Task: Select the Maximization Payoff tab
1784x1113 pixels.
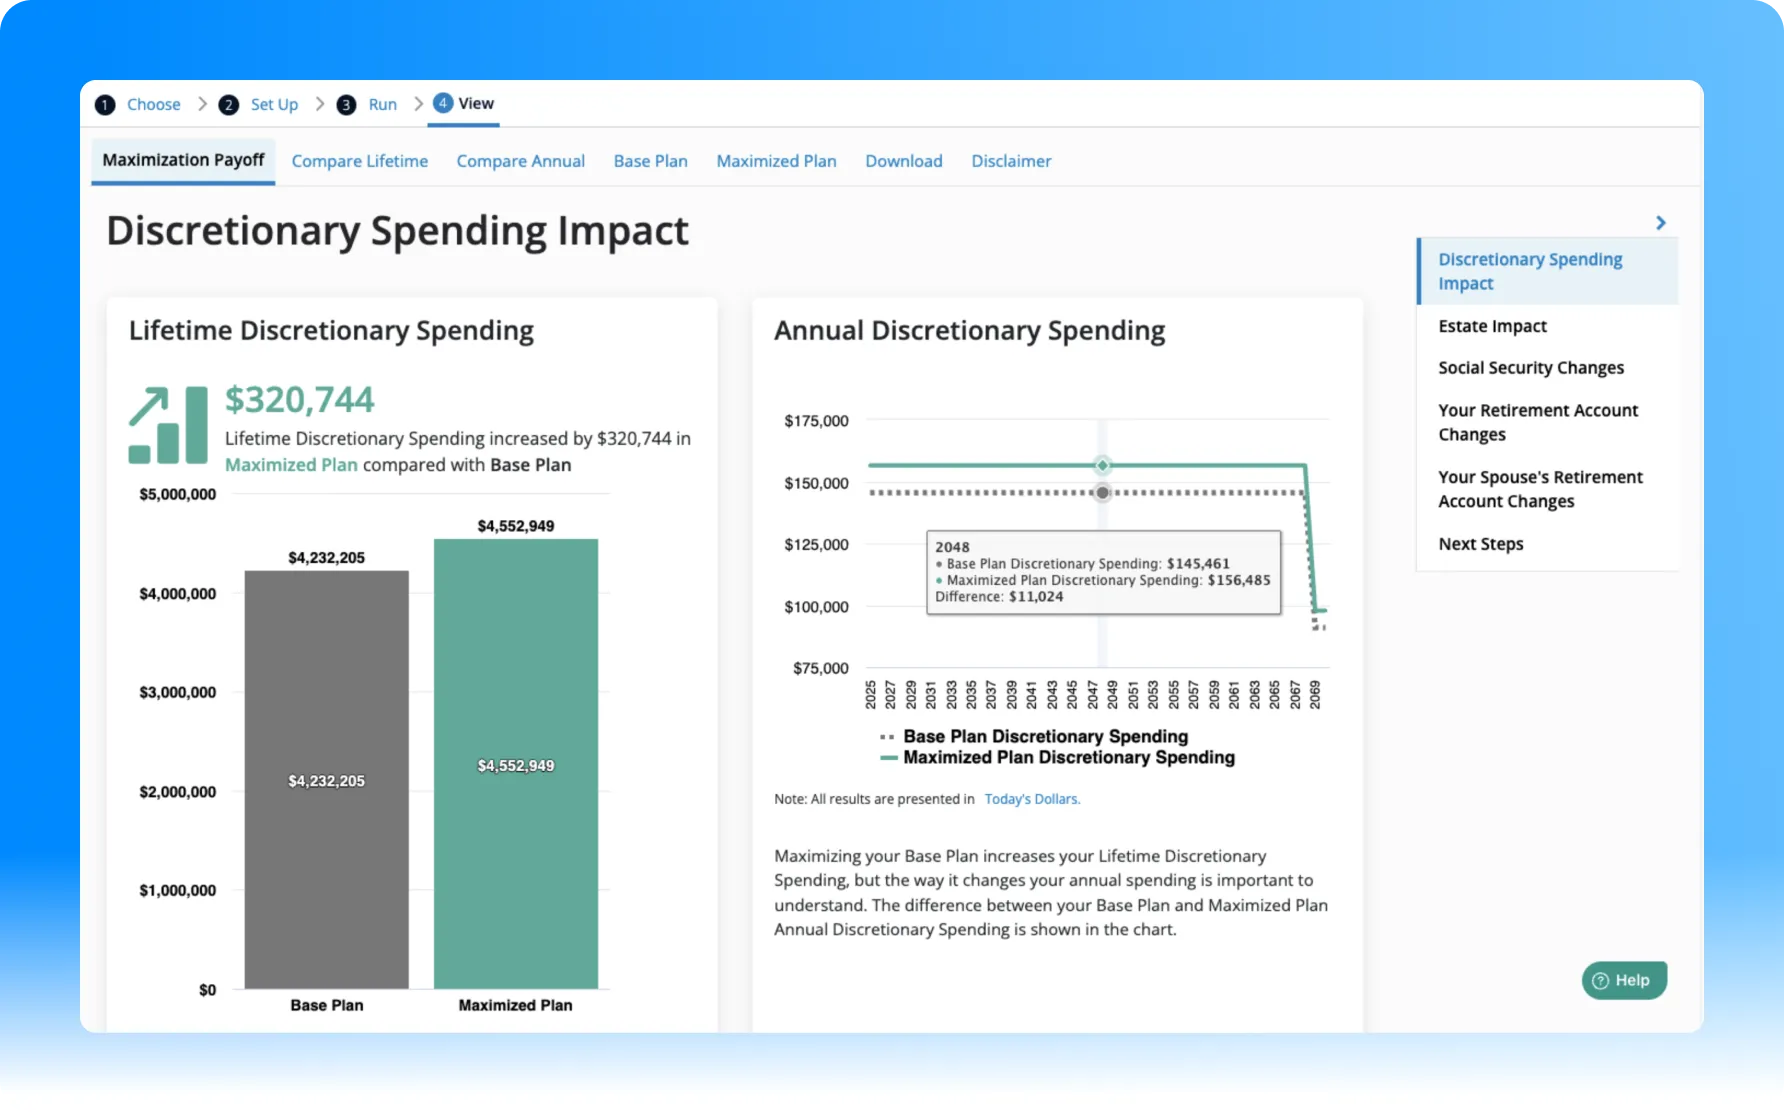Action: tap(183, 160)
